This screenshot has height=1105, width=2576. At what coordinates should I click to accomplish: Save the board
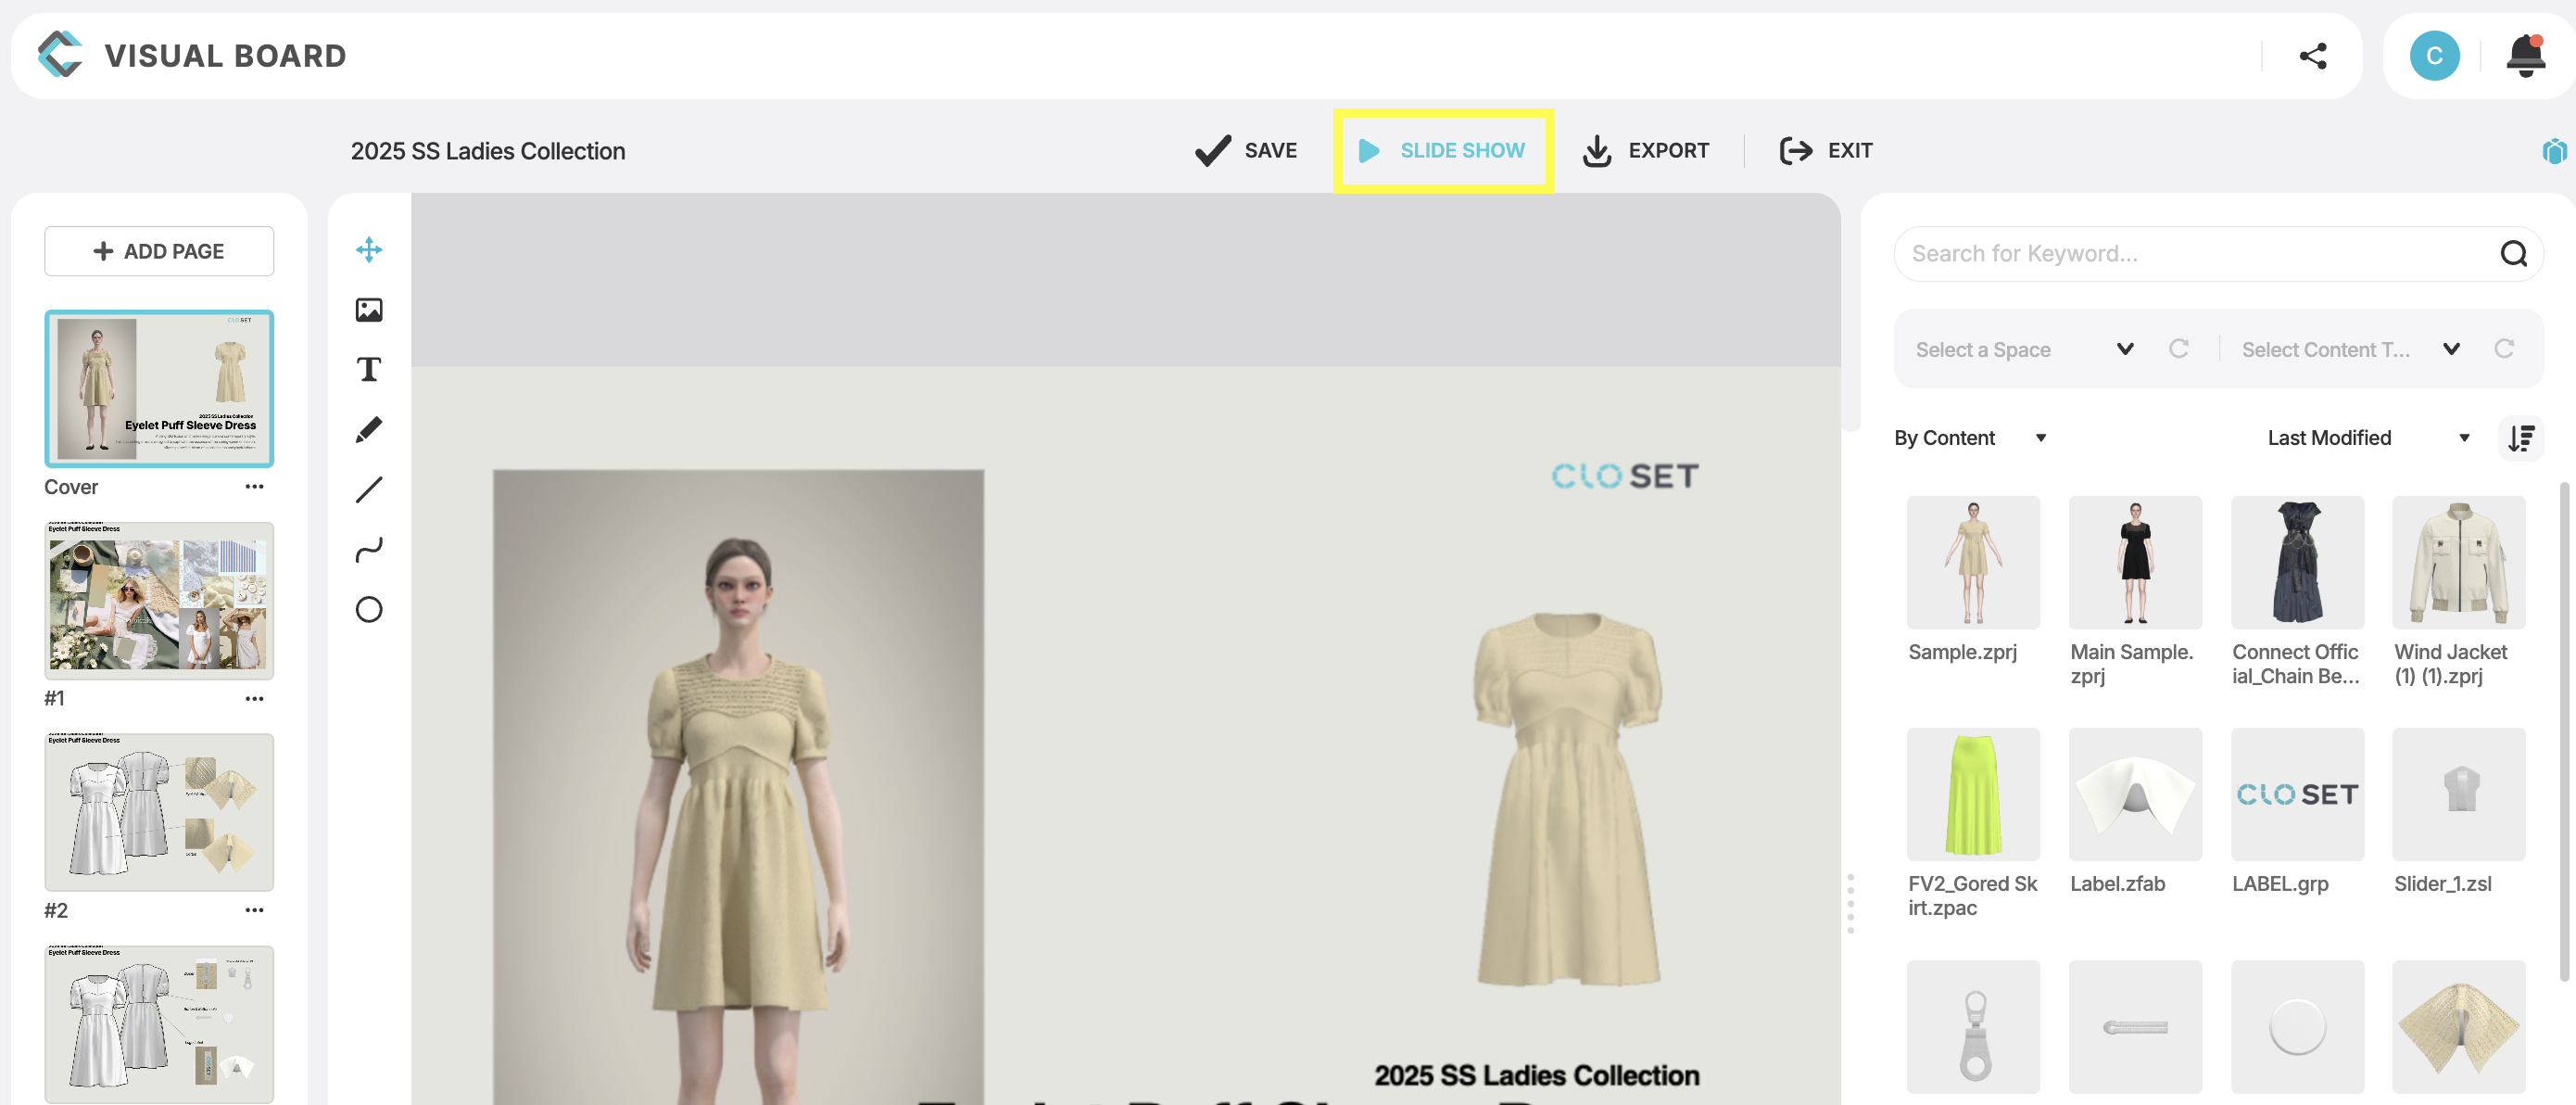[1246, 151]
